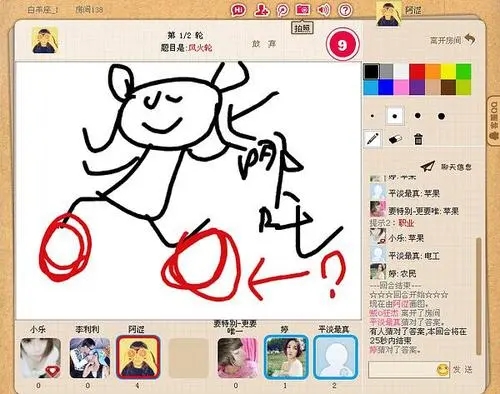Pick the brown color swatch
500x394 pixels.
448,87
